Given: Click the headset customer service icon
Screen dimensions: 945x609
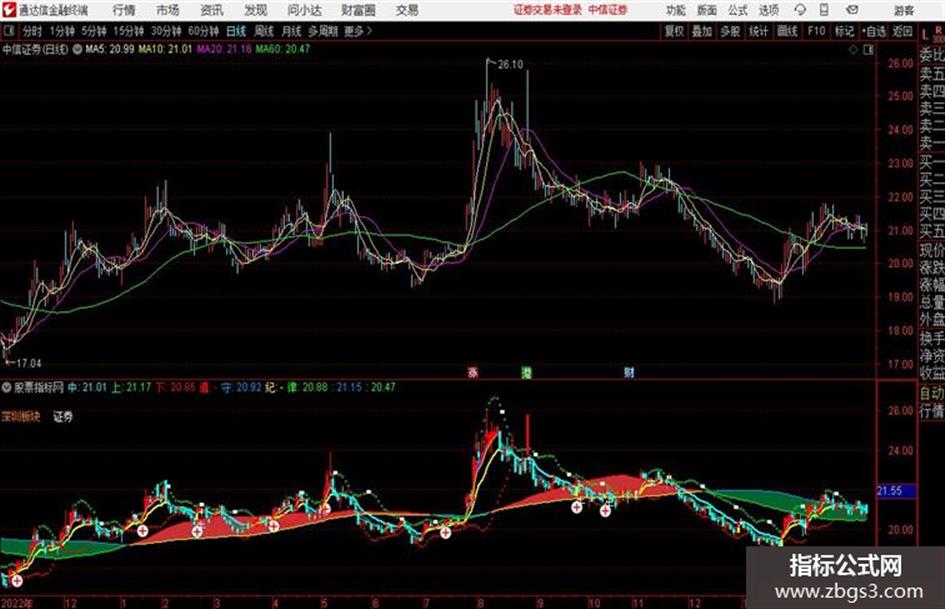Looking at the screenshot, I should (x=800, y=10).
